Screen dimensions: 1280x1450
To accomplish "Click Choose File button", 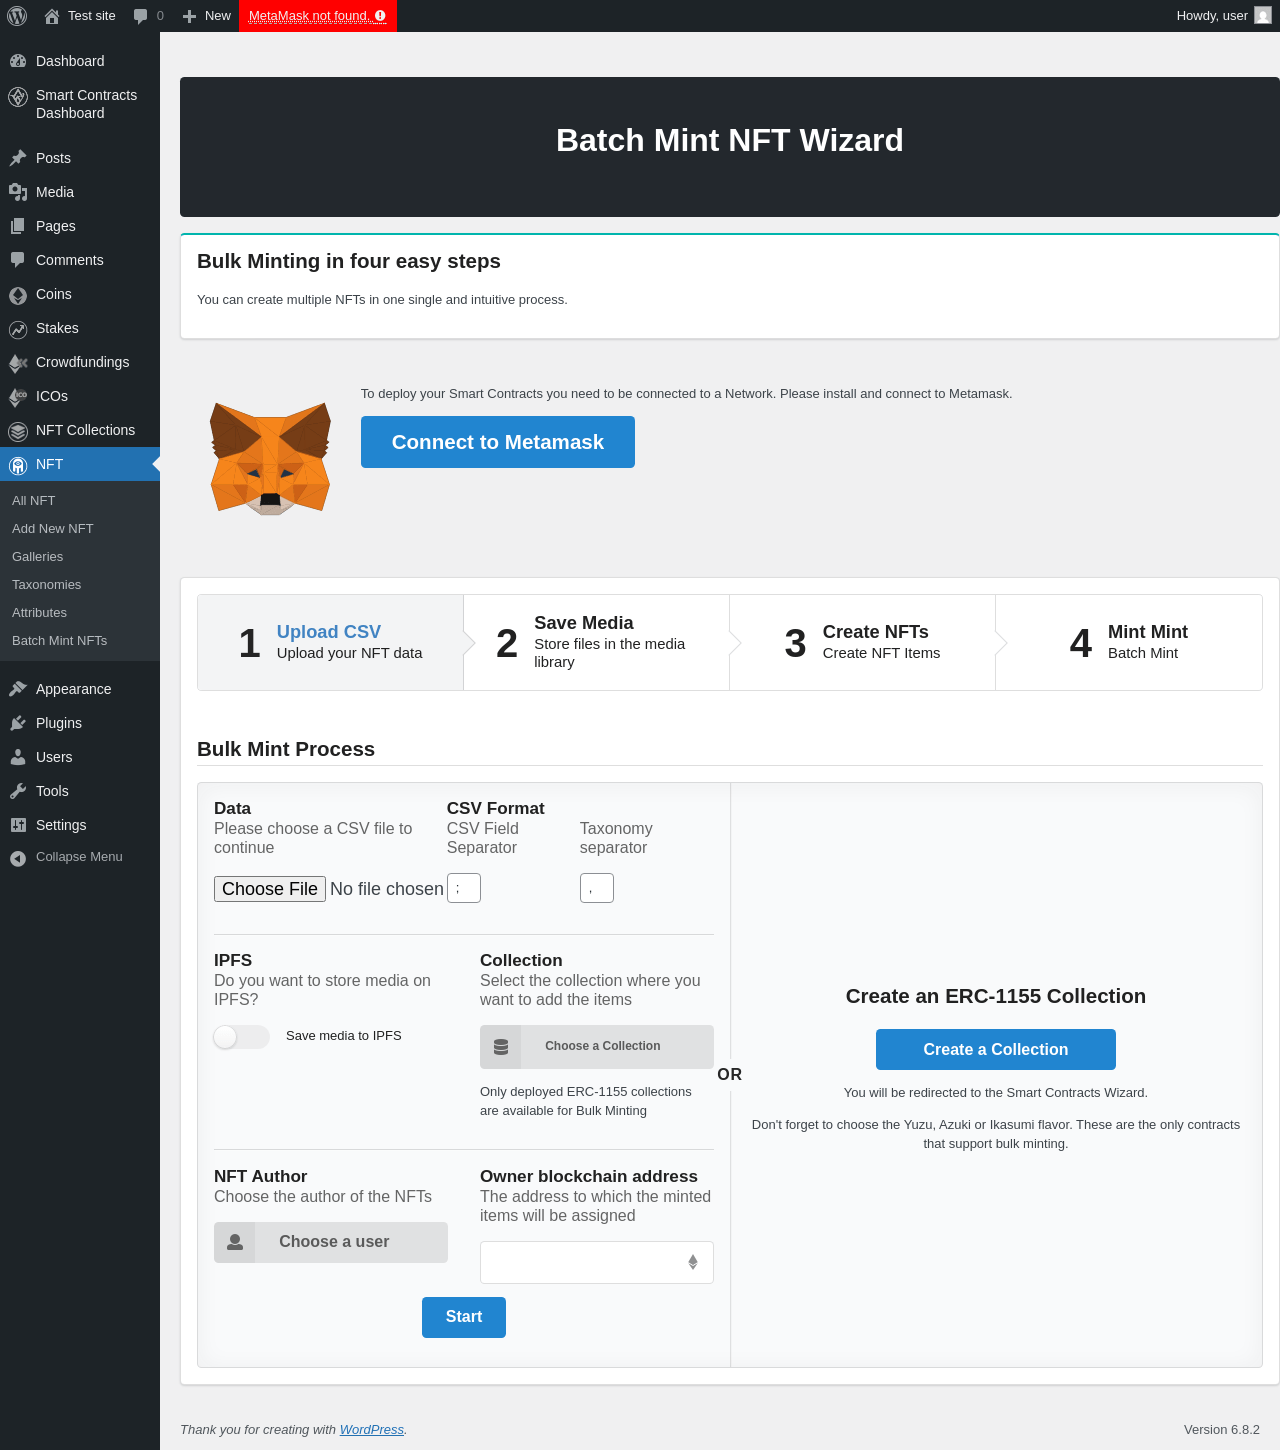I will [270, 889].
